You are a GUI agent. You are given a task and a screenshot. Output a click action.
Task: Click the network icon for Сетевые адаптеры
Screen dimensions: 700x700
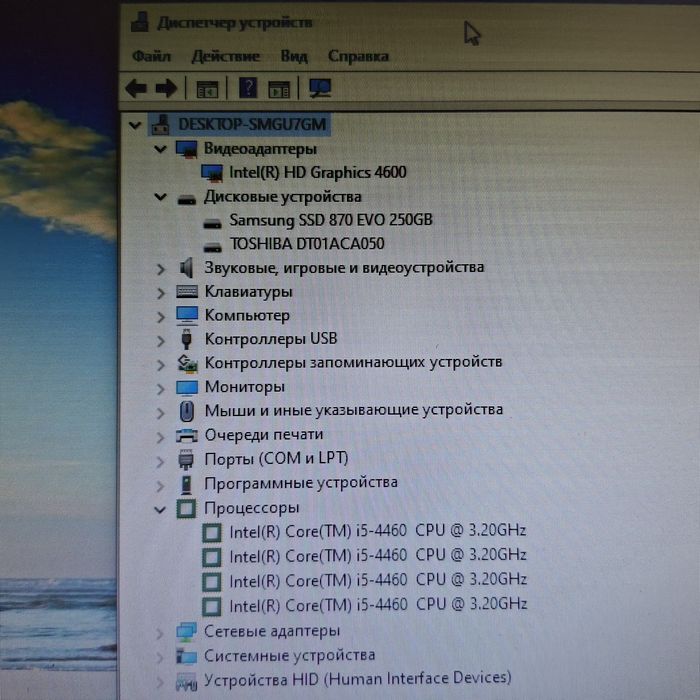click(x=187, y=632)
